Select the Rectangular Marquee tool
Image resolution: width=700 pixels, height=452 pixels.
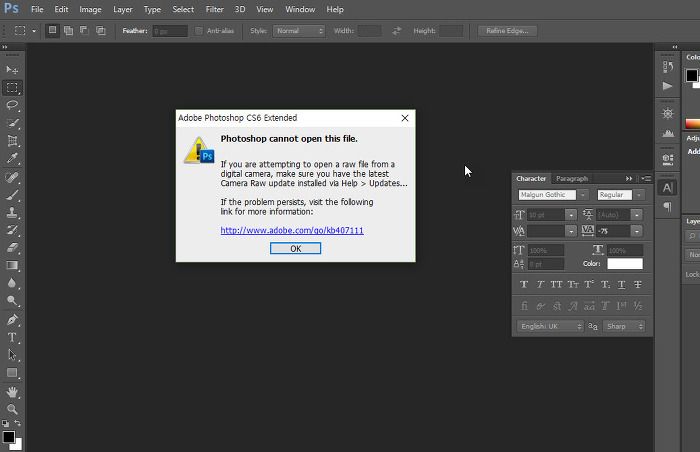[x=12, y=88]
